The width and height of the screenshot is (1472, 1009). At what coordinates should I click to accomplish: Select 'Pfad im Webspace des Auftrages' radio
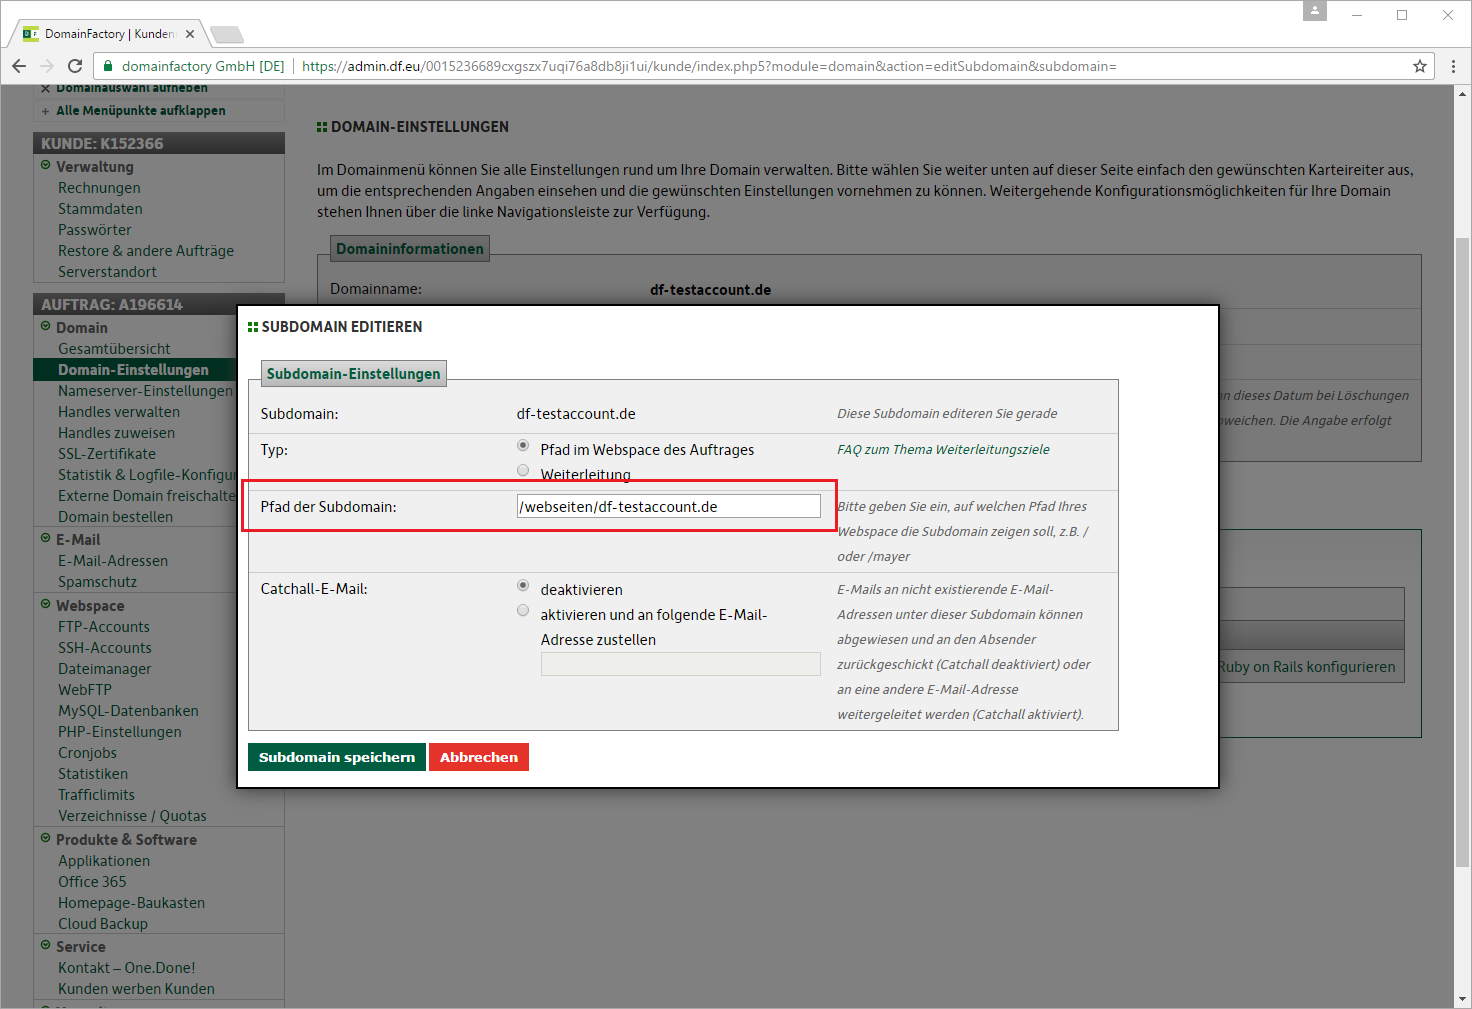[523, 446]
